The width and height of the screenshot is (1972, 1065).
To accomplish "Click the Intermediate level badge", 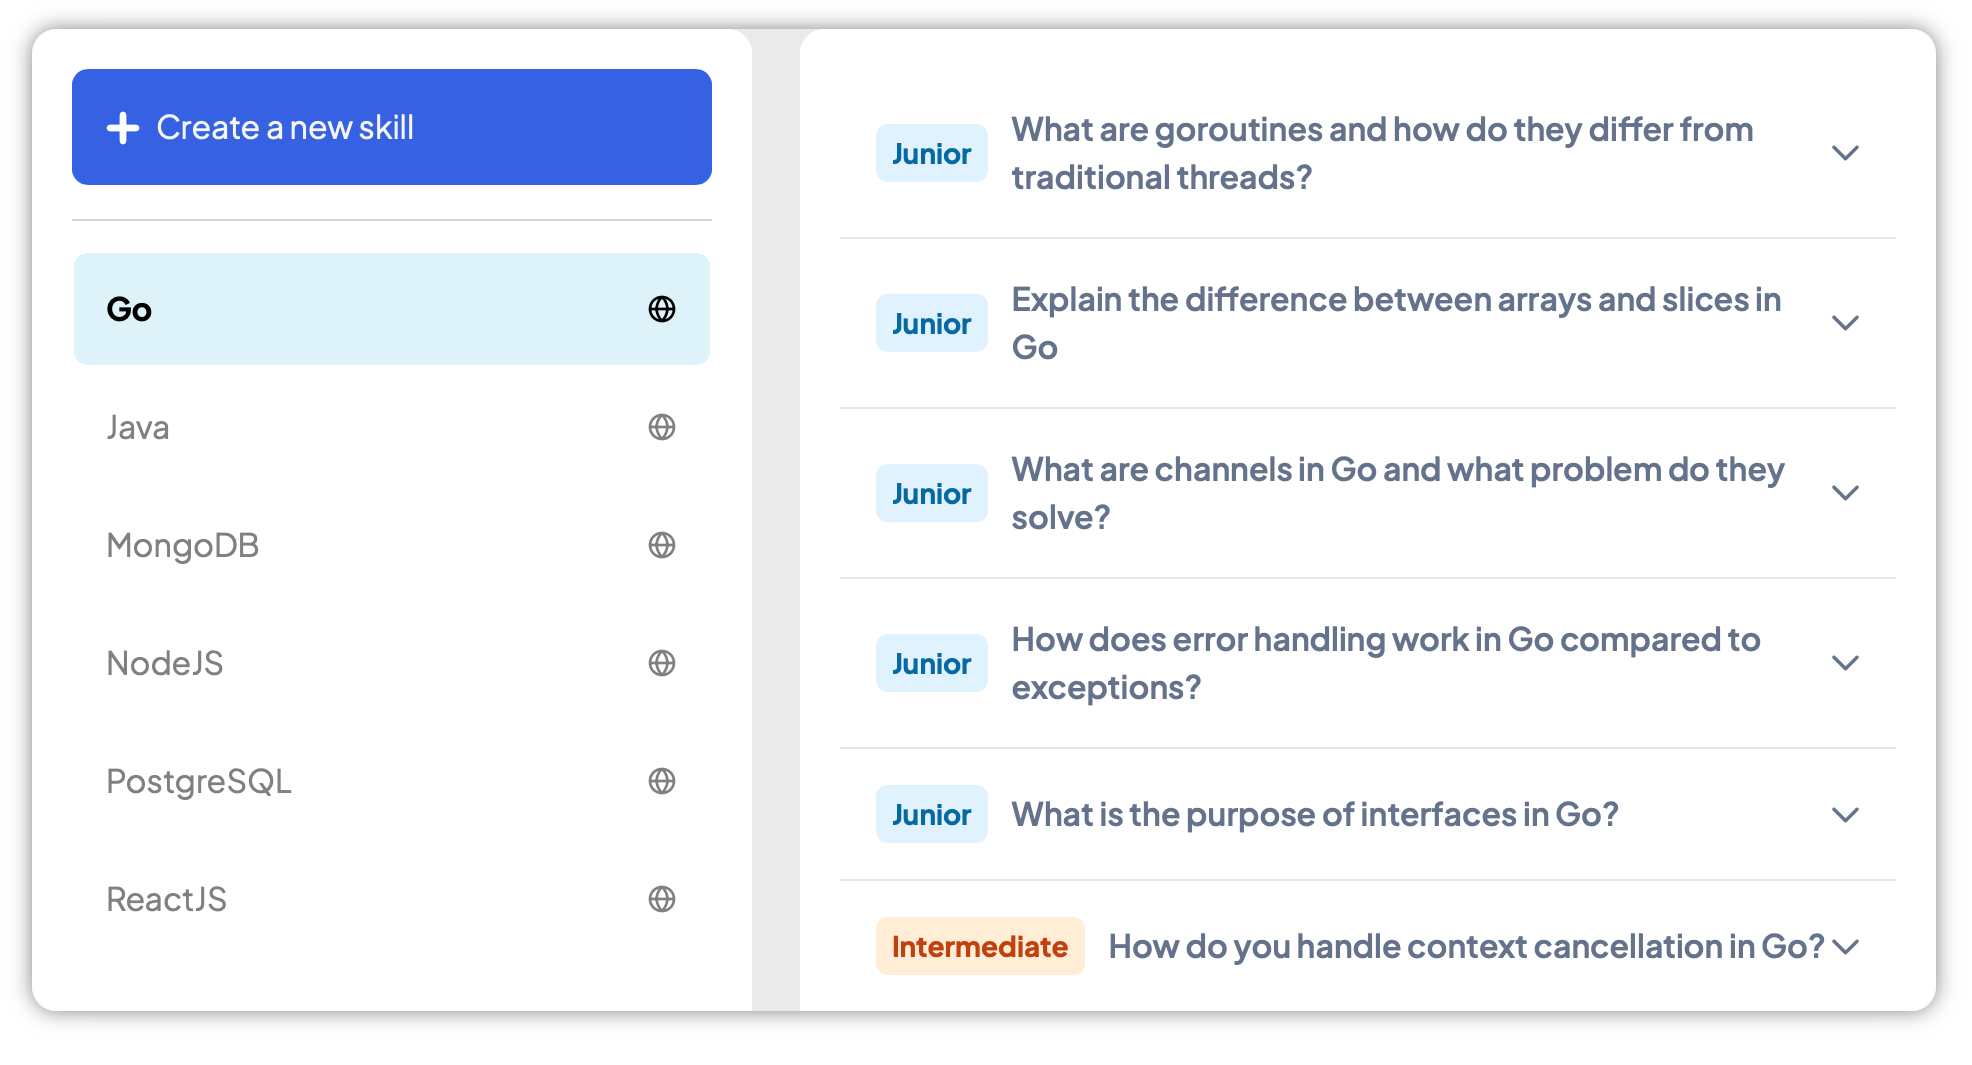I will point(980,946).
